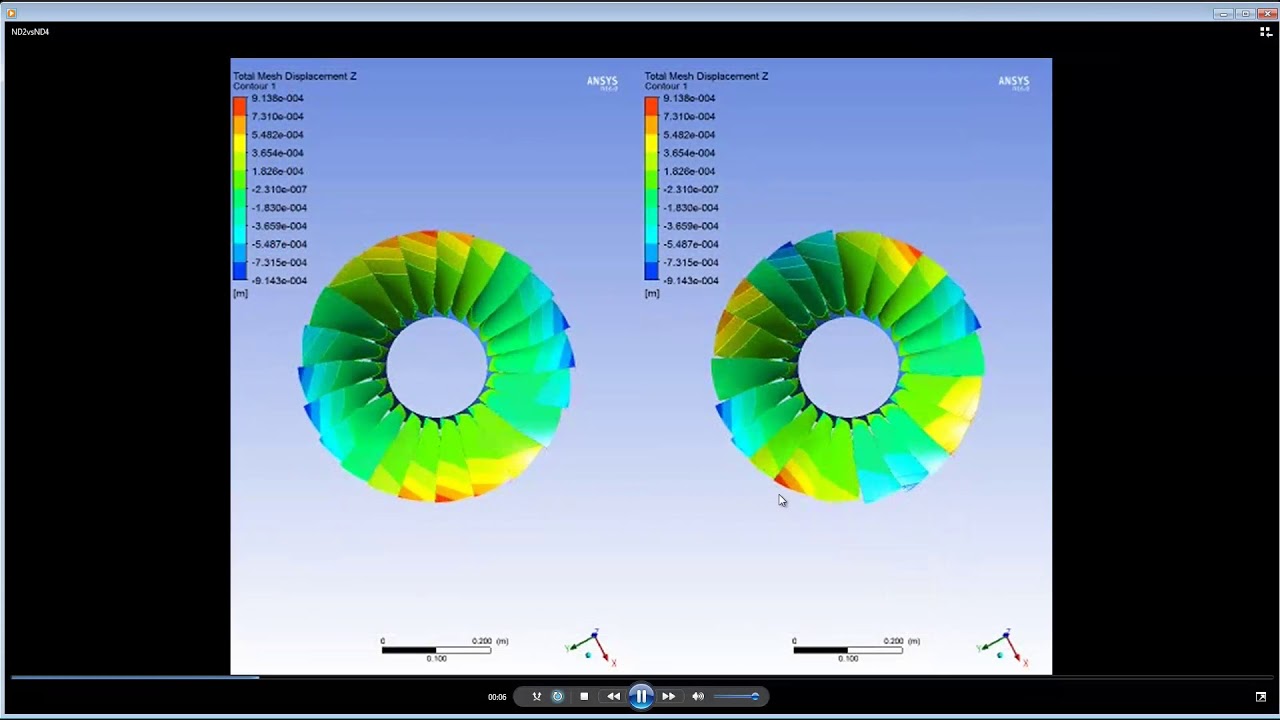Click right 'Total Mesh Displacement Z' label
The image size is (1280, 720).
pyautogui.click(x=706, y=76)
